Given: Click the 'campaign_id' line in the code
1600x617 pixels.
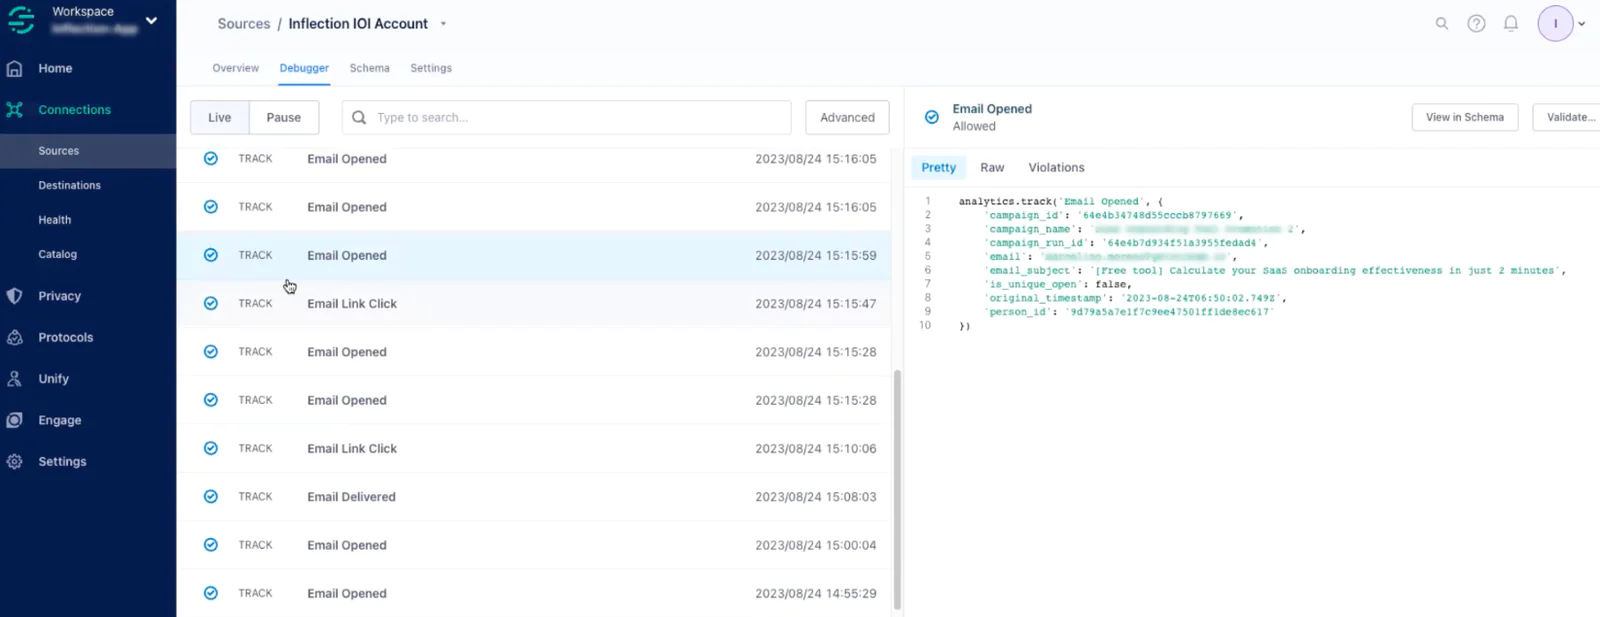Looking at the screenshot, I should (x=1113, y=215).
